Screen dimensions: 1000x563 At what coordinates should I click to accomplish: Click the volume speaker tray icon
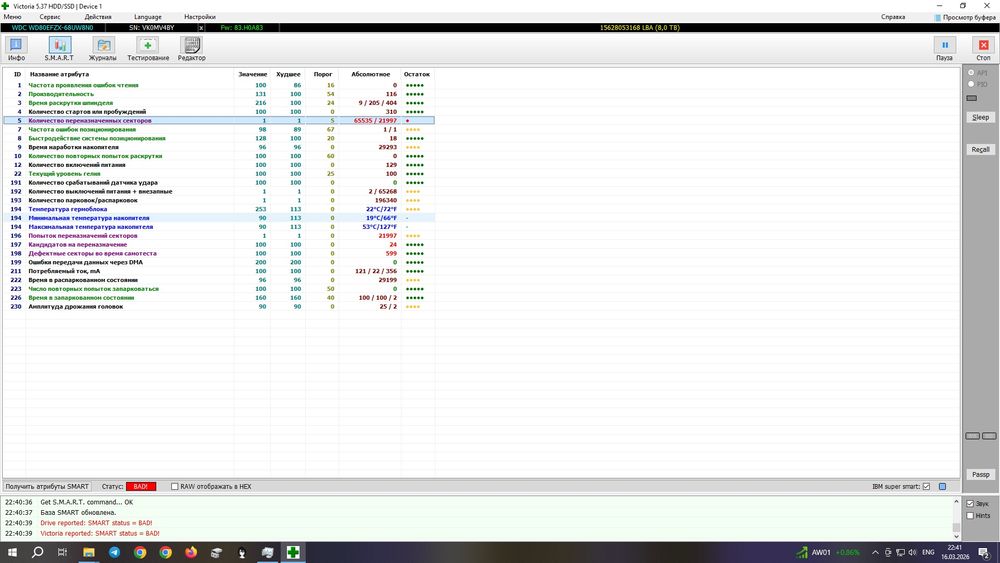tap(912, 552)
